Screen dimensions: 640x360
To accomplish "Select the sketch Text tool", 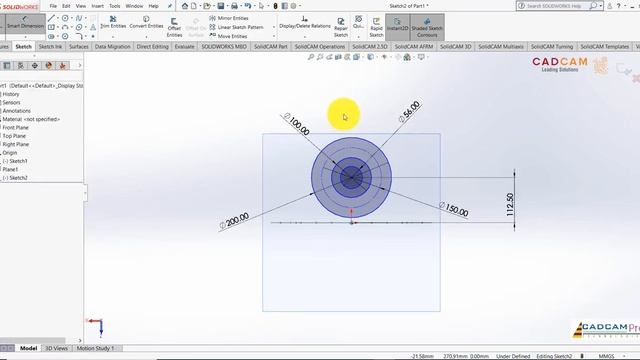I will [x=93, y=27].
